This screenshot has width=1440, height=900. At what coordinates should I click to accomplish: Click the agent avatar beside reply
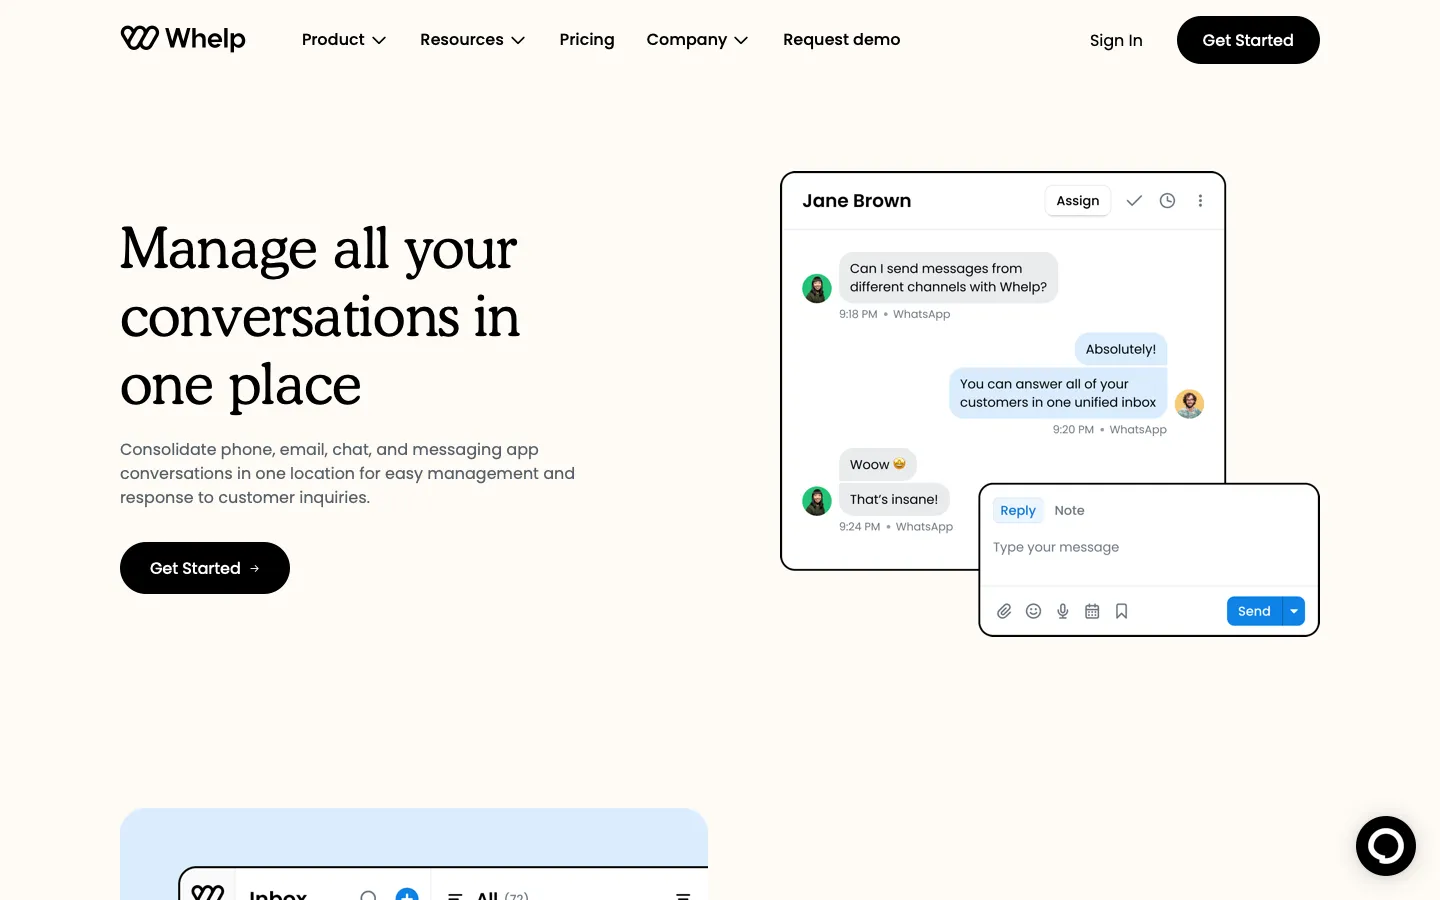tap(1189, 403)
